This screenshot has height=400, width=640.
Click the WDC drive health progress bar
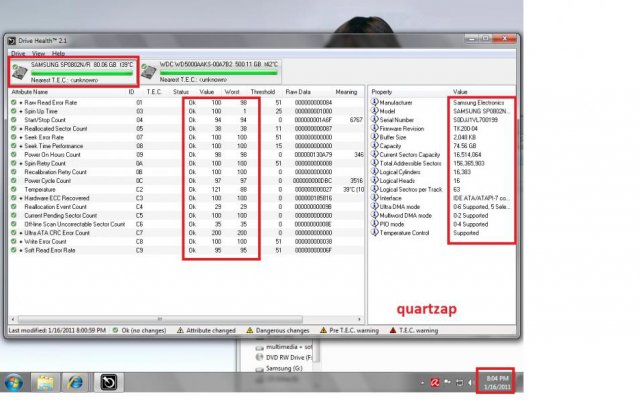coord(218,73)
